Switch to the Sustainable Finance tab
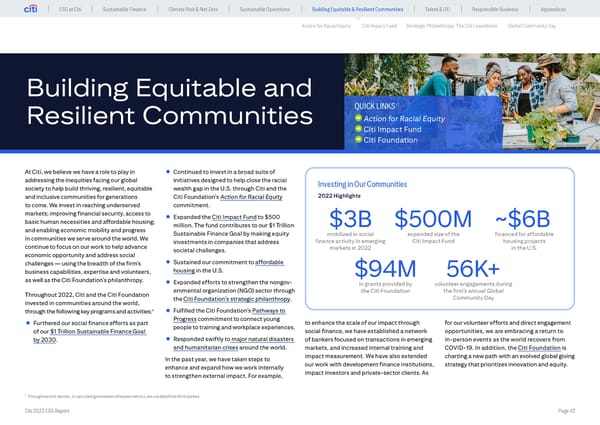 point(144,10)
